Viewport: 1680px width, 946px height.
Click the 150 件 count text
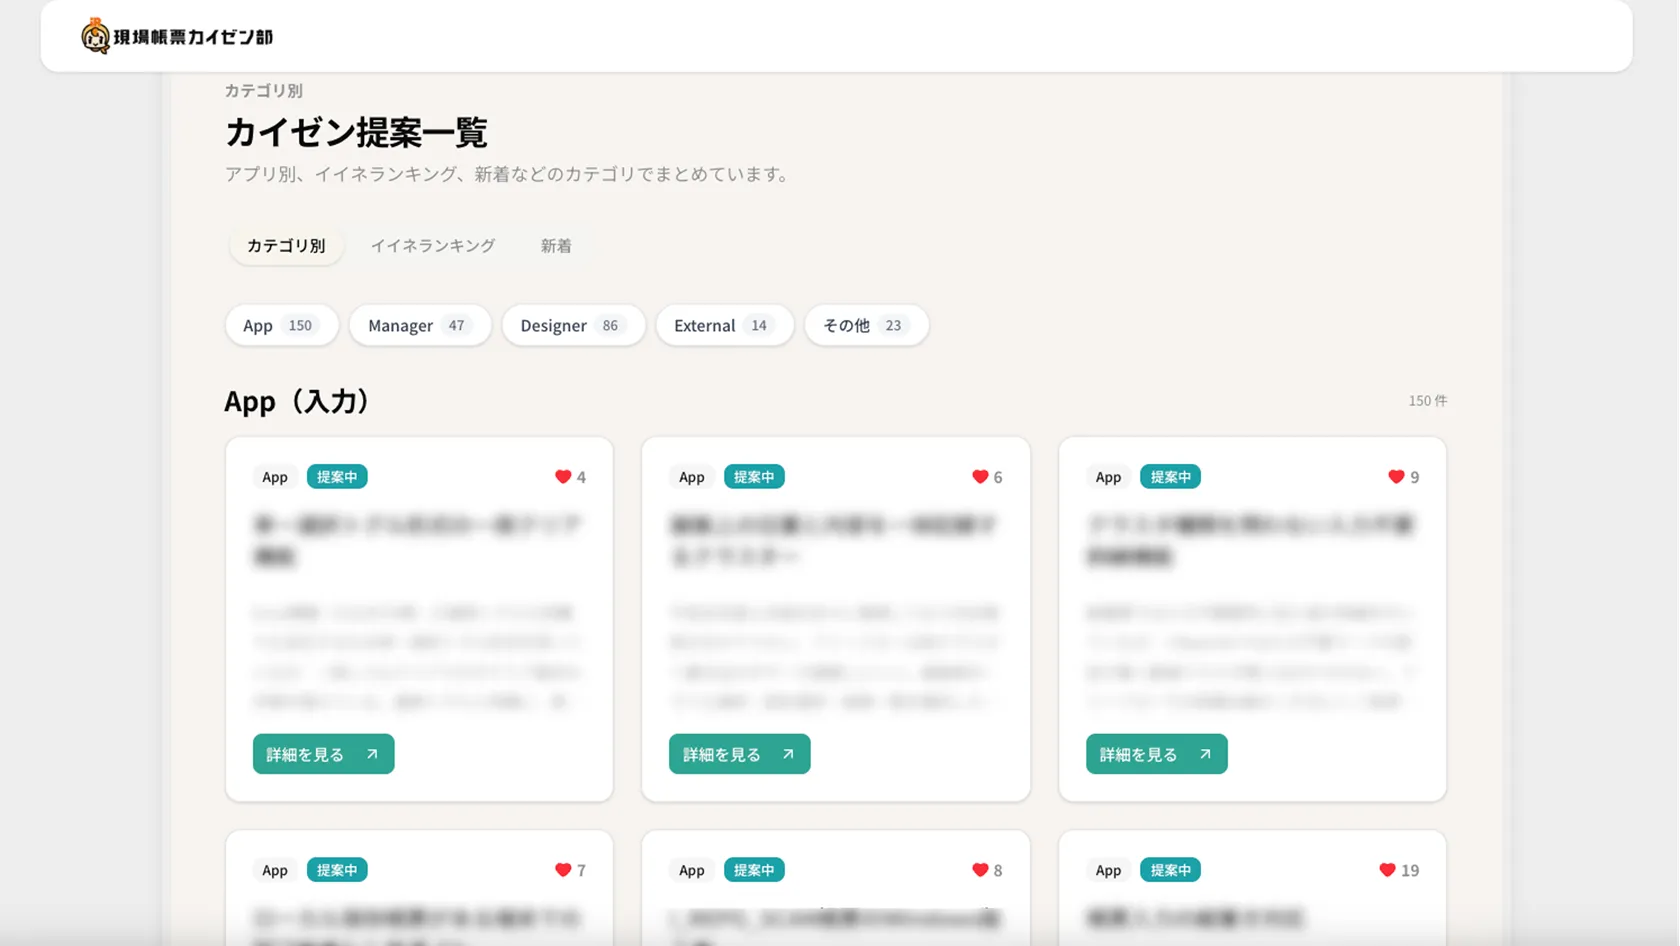pyautogui.click(x=1427, y=400)
